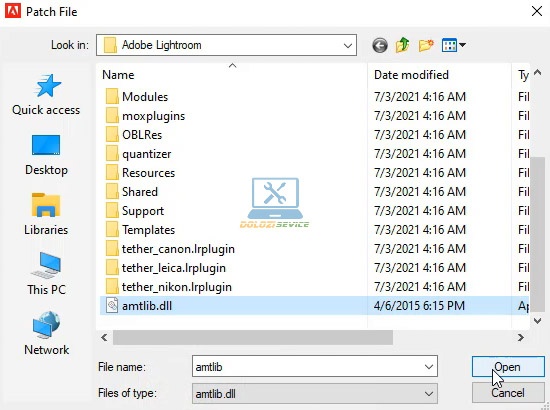Select the quantizer folder icon

click(112, 154)
